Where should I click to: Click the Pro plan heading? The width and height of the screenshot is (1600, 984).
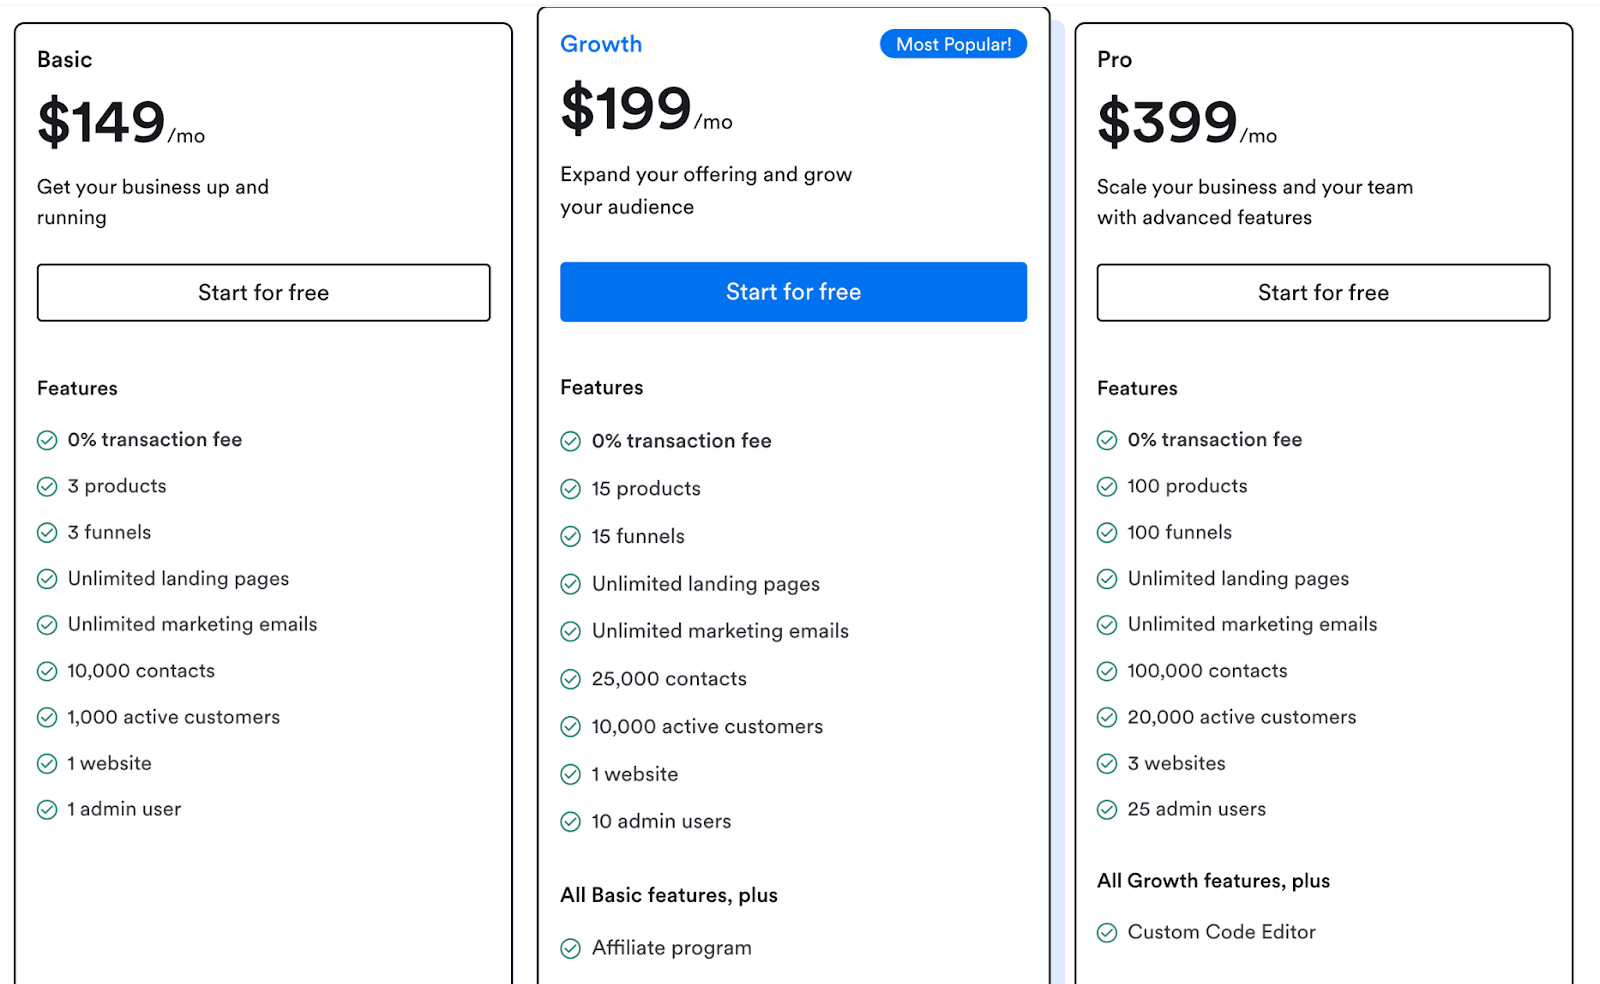[x=1114, y=60]
